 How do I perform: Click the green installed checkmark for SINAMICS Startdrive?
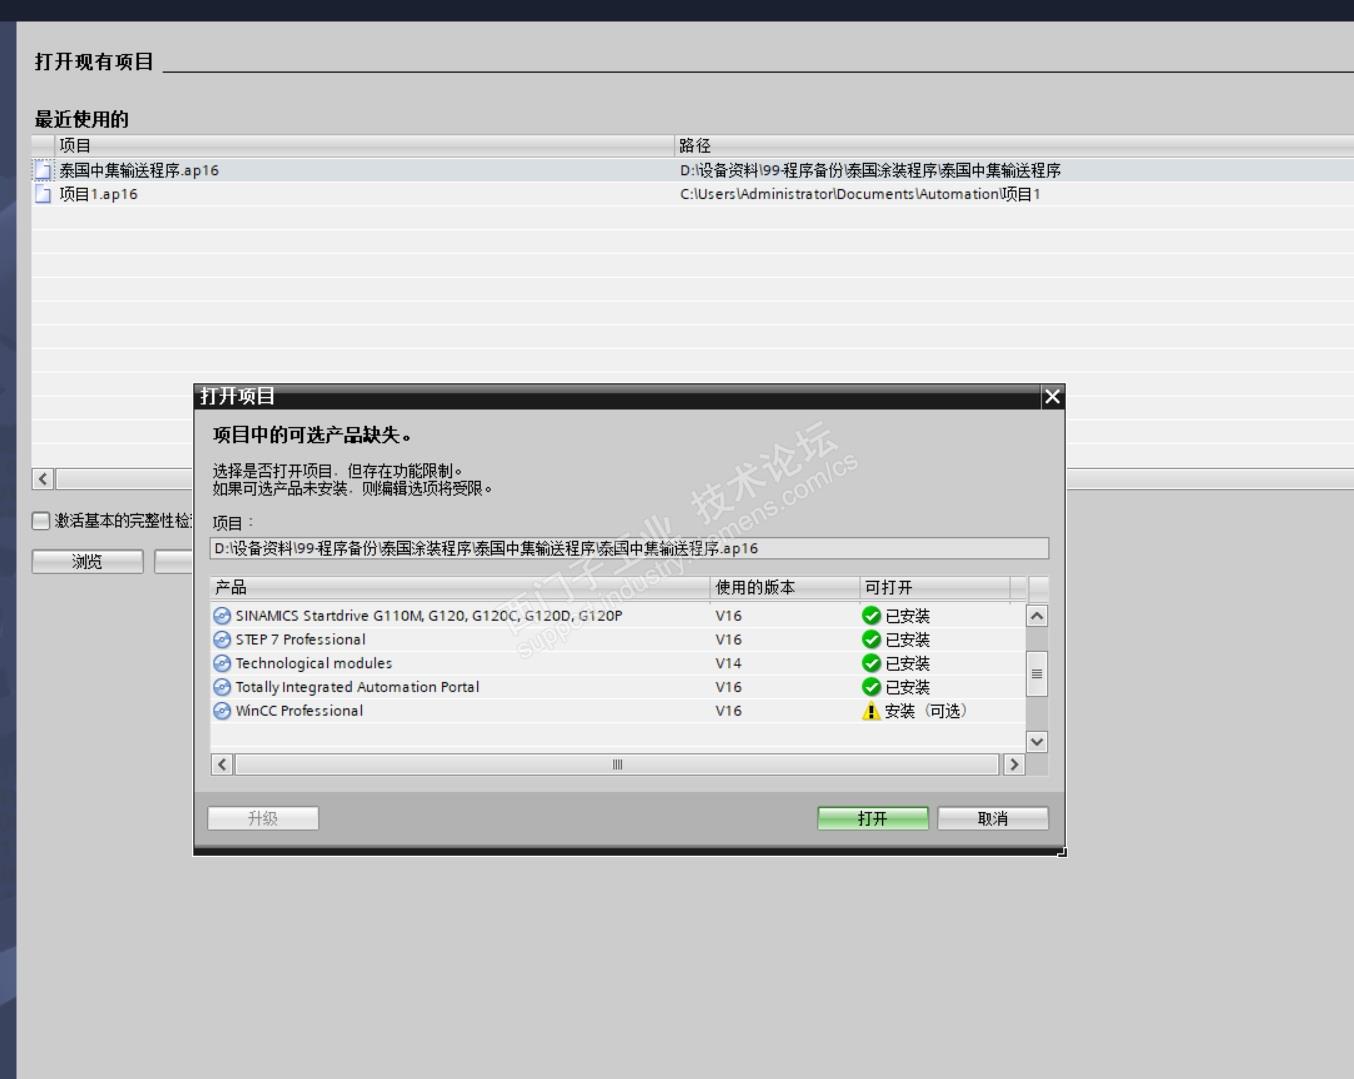click(x=871, y=616)
